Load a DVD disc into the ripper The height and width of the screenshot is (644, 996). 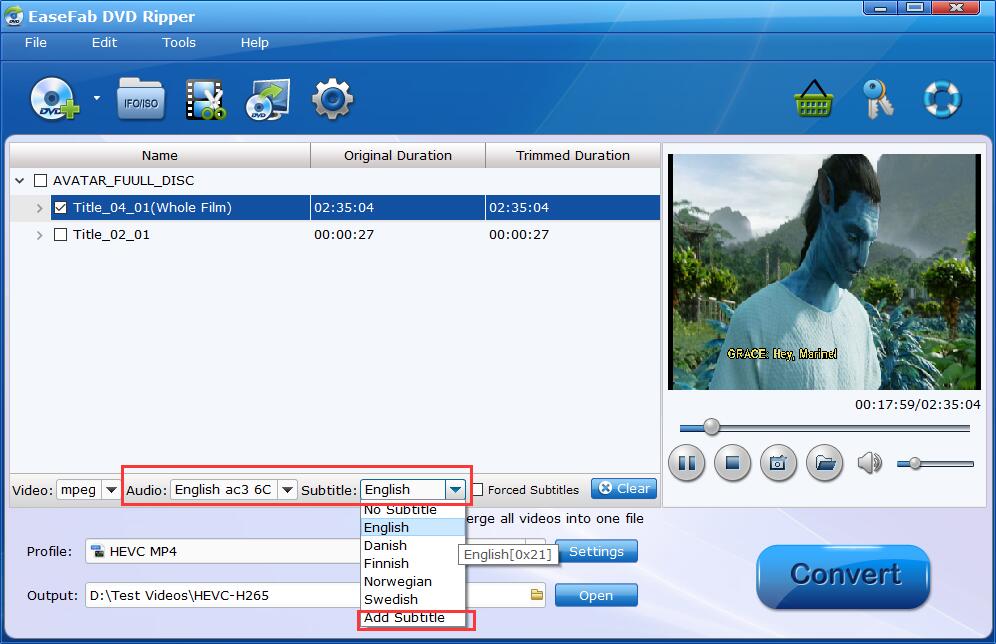(x=54, y=99)
